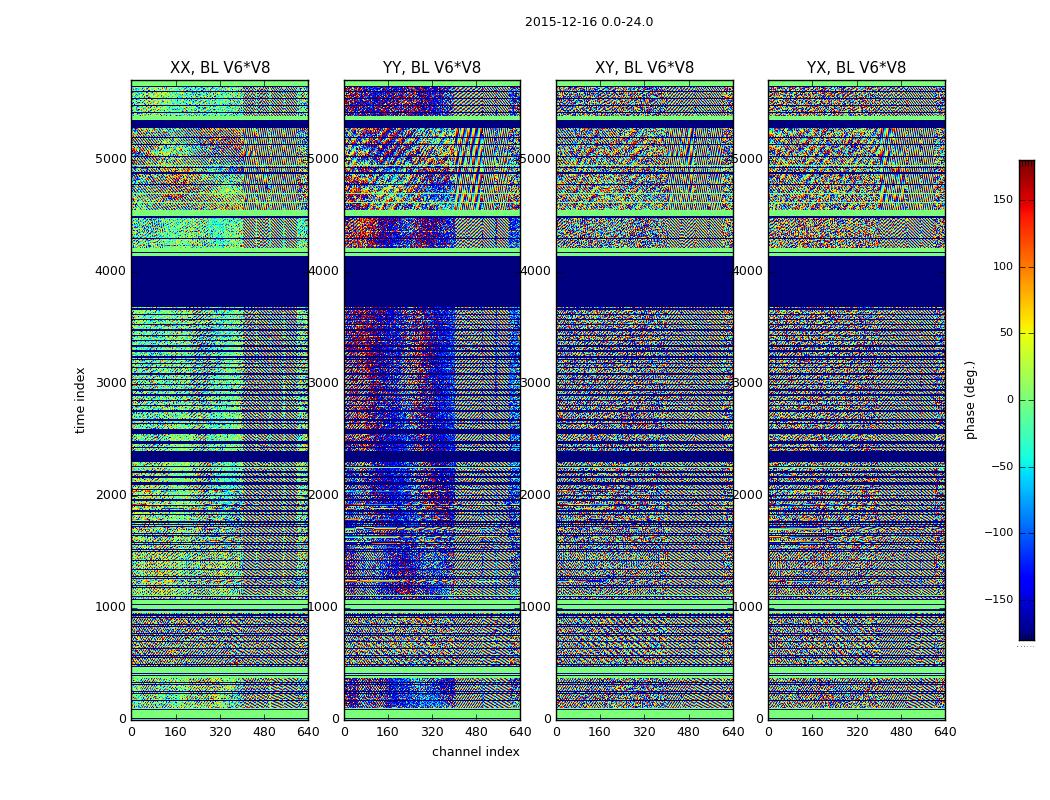Click the dark blue bottom of the colorbar
Viewport: 1050px width, 800px height.
point(1026,634)
